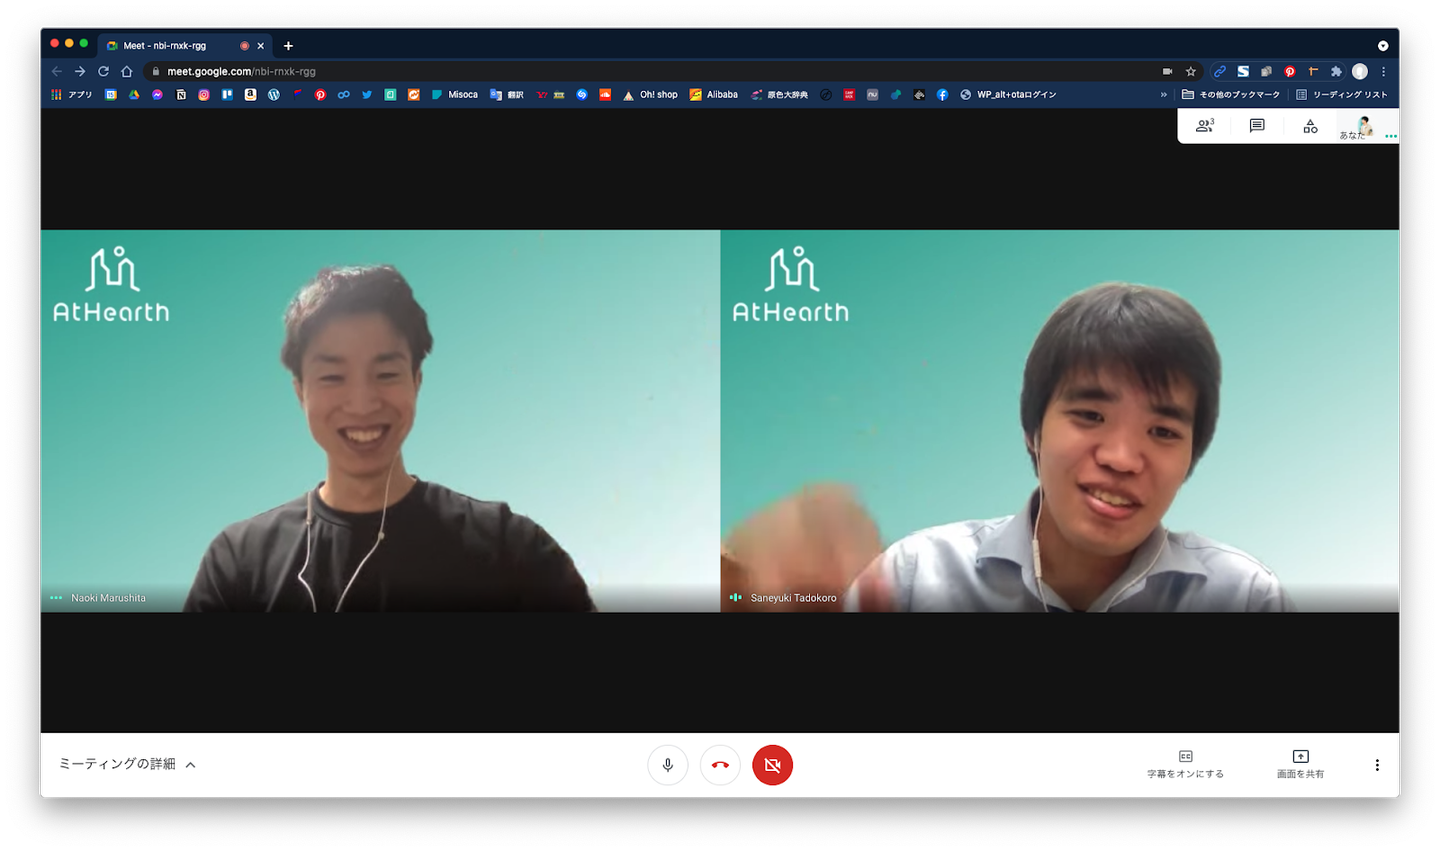Screen dimensions: 1440x851
Task: Go forward in browser history
Action: click(x=80, y=71)
